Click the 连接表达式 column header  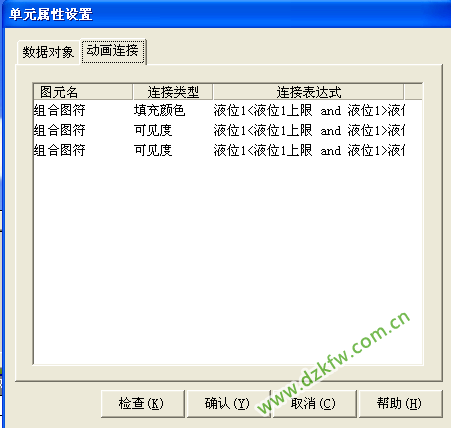click(x=309, y=92)
